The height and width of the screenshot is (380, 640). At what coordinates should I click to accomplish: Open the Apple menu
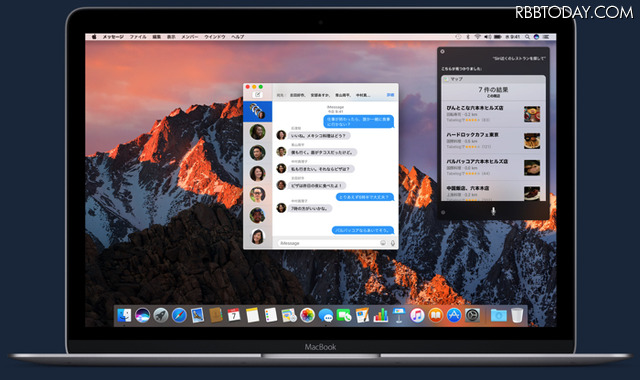[94, 37]
